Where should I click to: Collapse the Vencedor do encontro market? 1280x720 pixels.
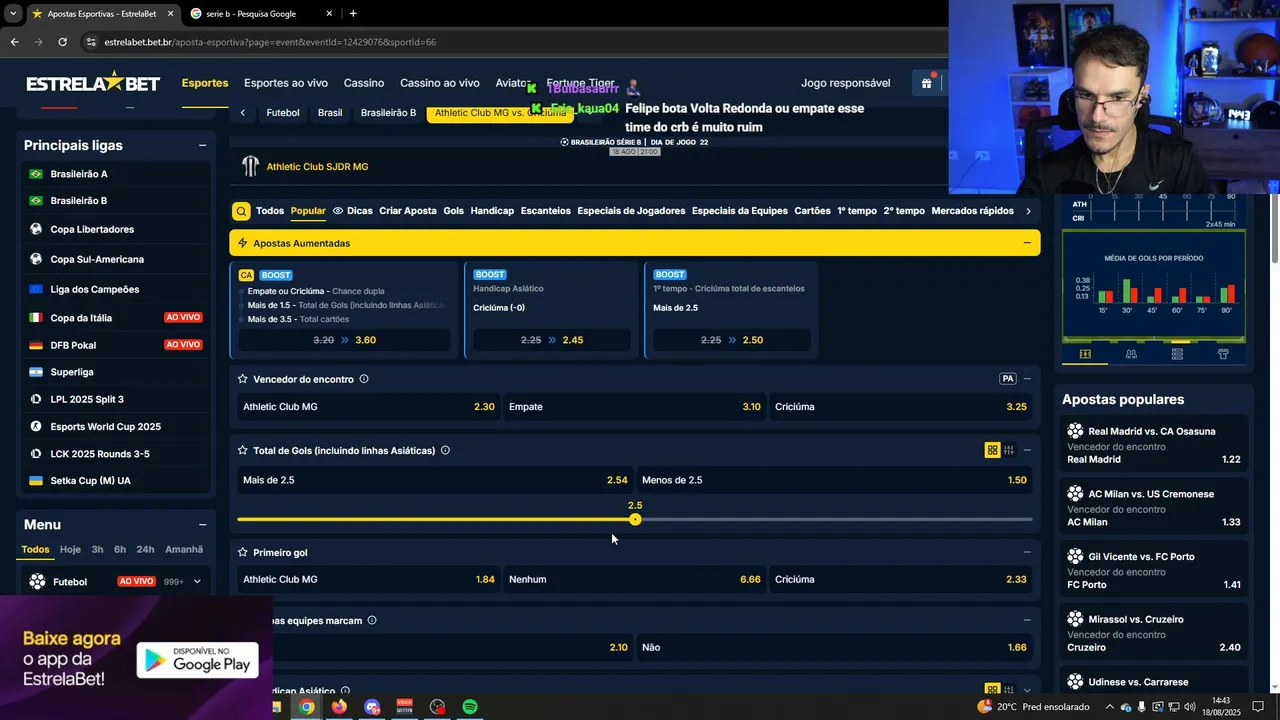coord(1027,379)
